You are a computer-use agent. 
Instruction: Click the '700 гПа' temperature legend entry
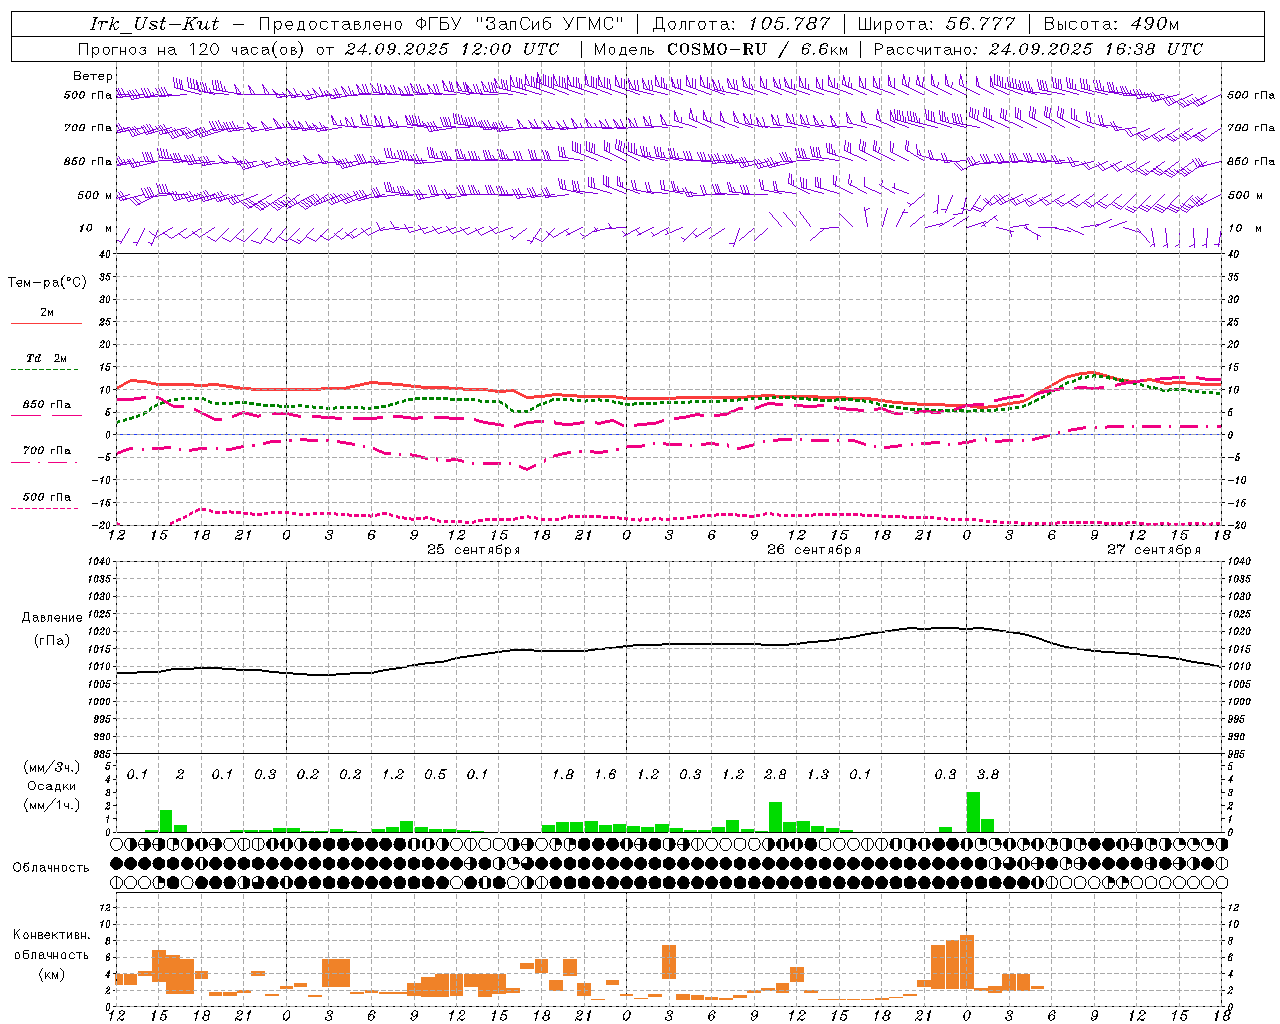[47, 451]
